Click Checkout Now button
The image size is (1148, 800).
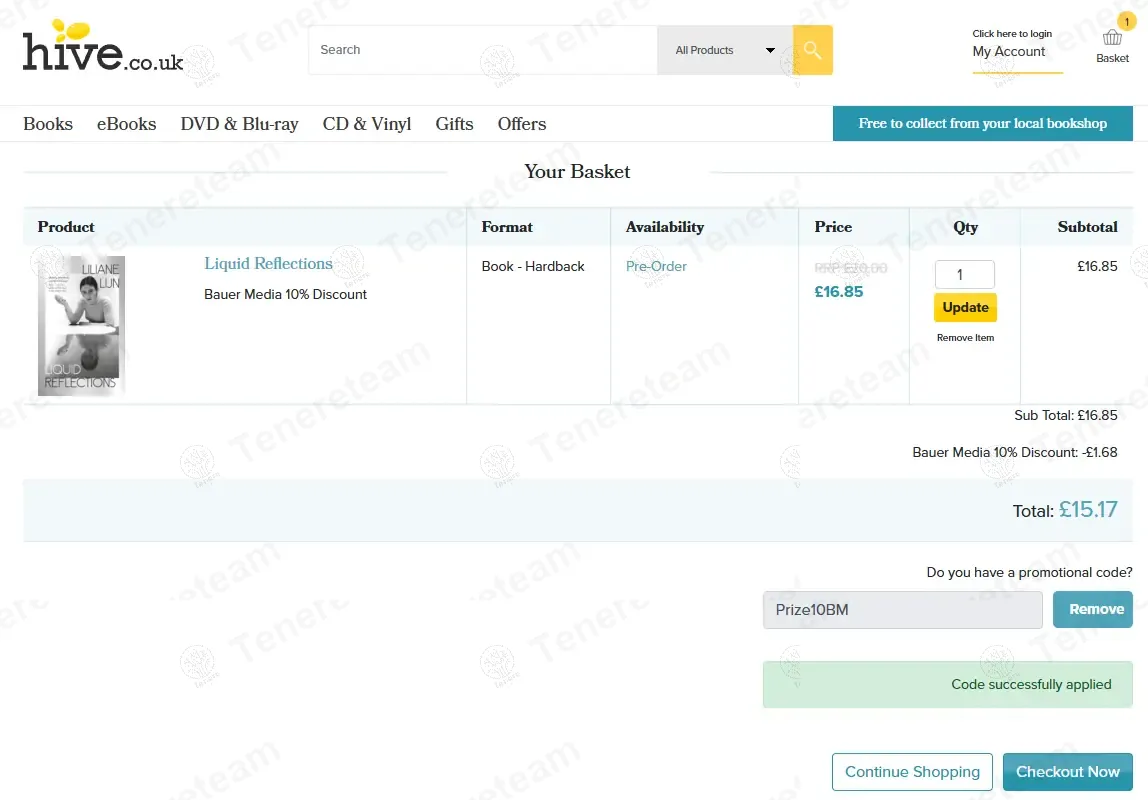1067,771
